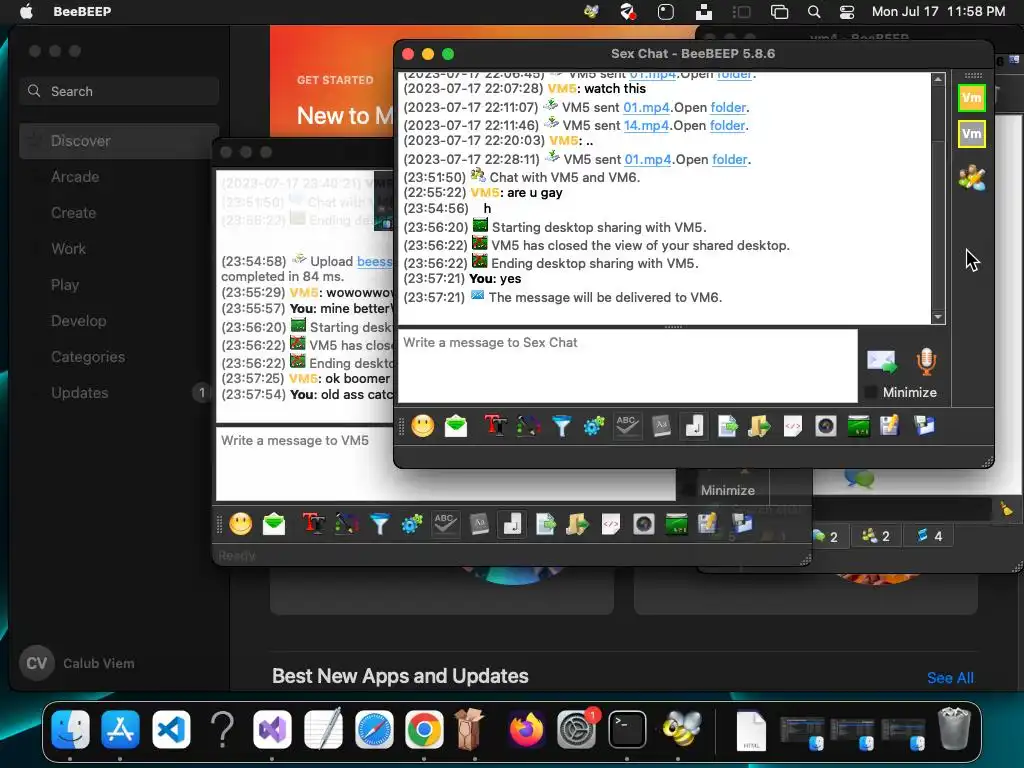Image resolution: width=1024 pixels, height=768 pixels.
Task: Open settings gears in VM5 chat toolbar
Action: [x=412, y=524]
